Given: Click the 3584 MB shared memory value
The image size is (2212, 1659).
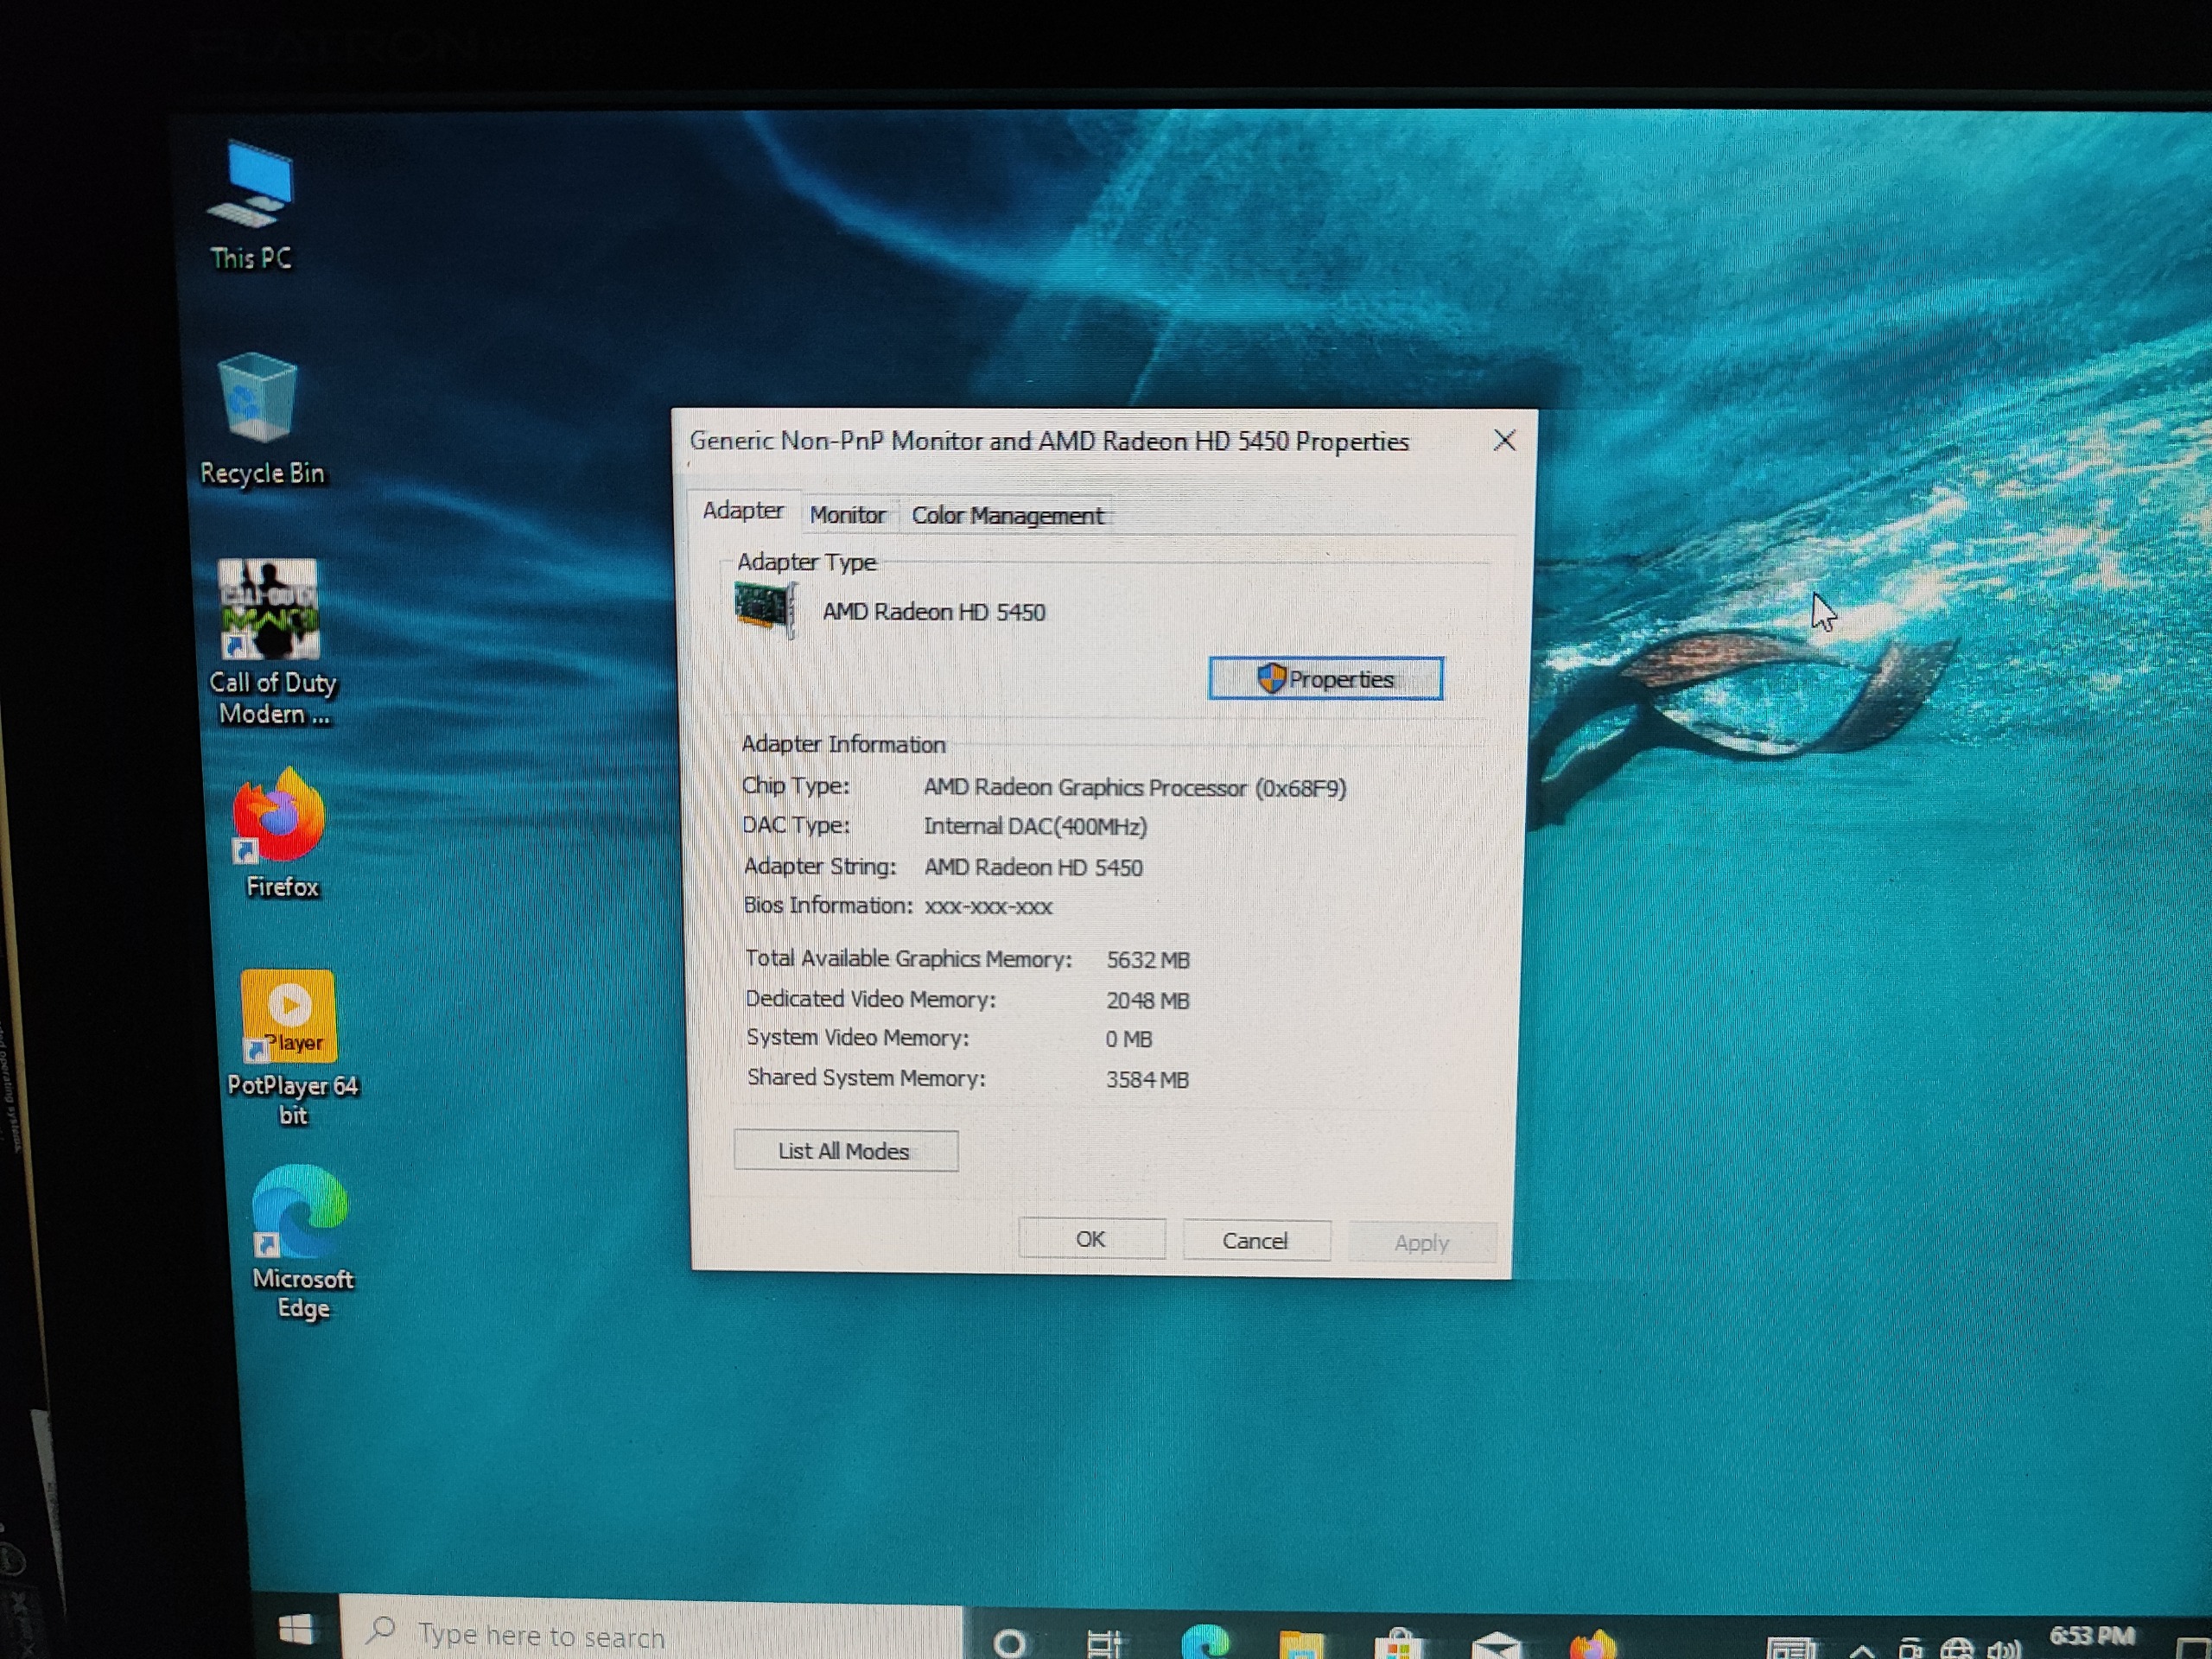Looking at the screenshot, I should [x=1147, y=1080].
